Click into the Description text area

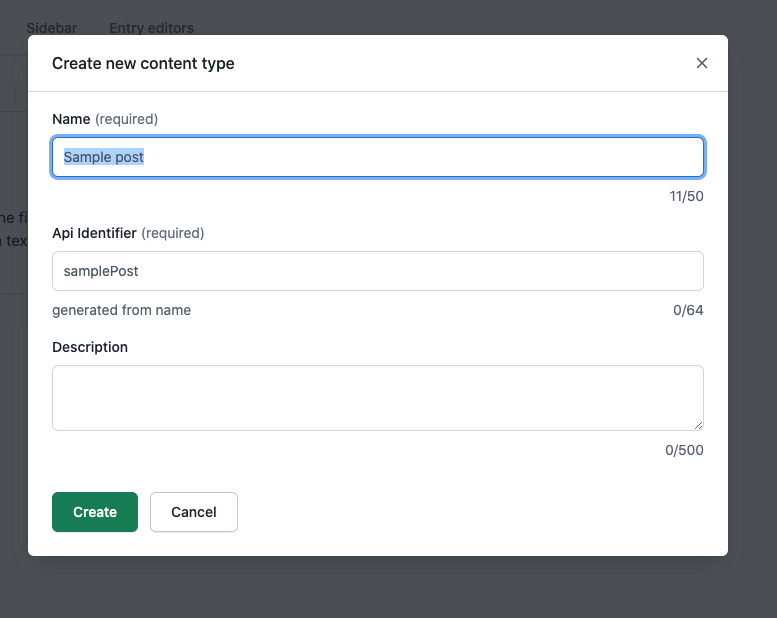click(377, 397)
